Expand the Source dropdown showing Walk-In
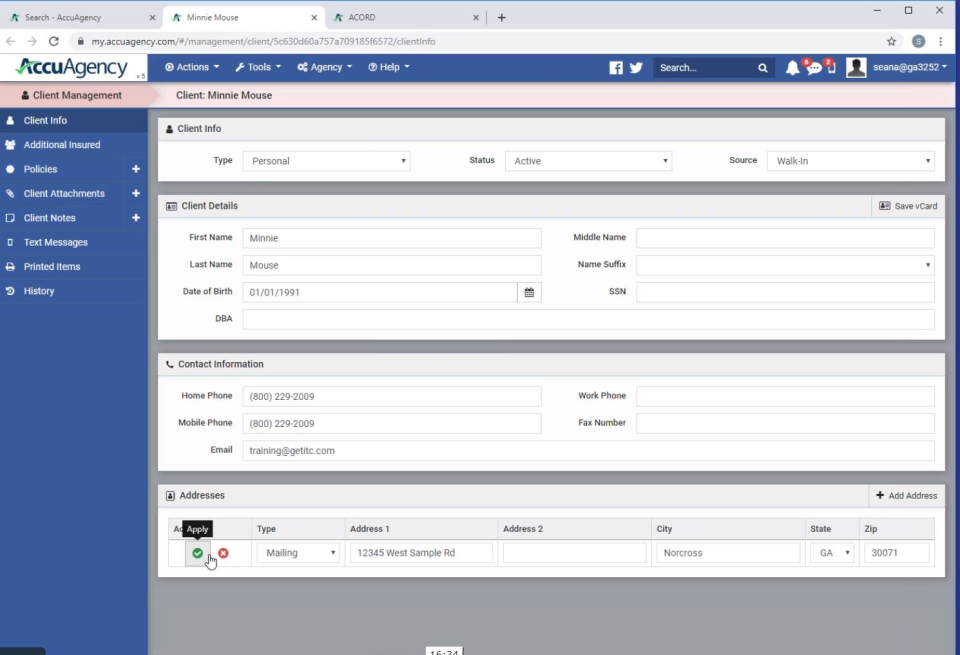The width and height of the screenshot is (960, 655). click(x=850, y=160)
